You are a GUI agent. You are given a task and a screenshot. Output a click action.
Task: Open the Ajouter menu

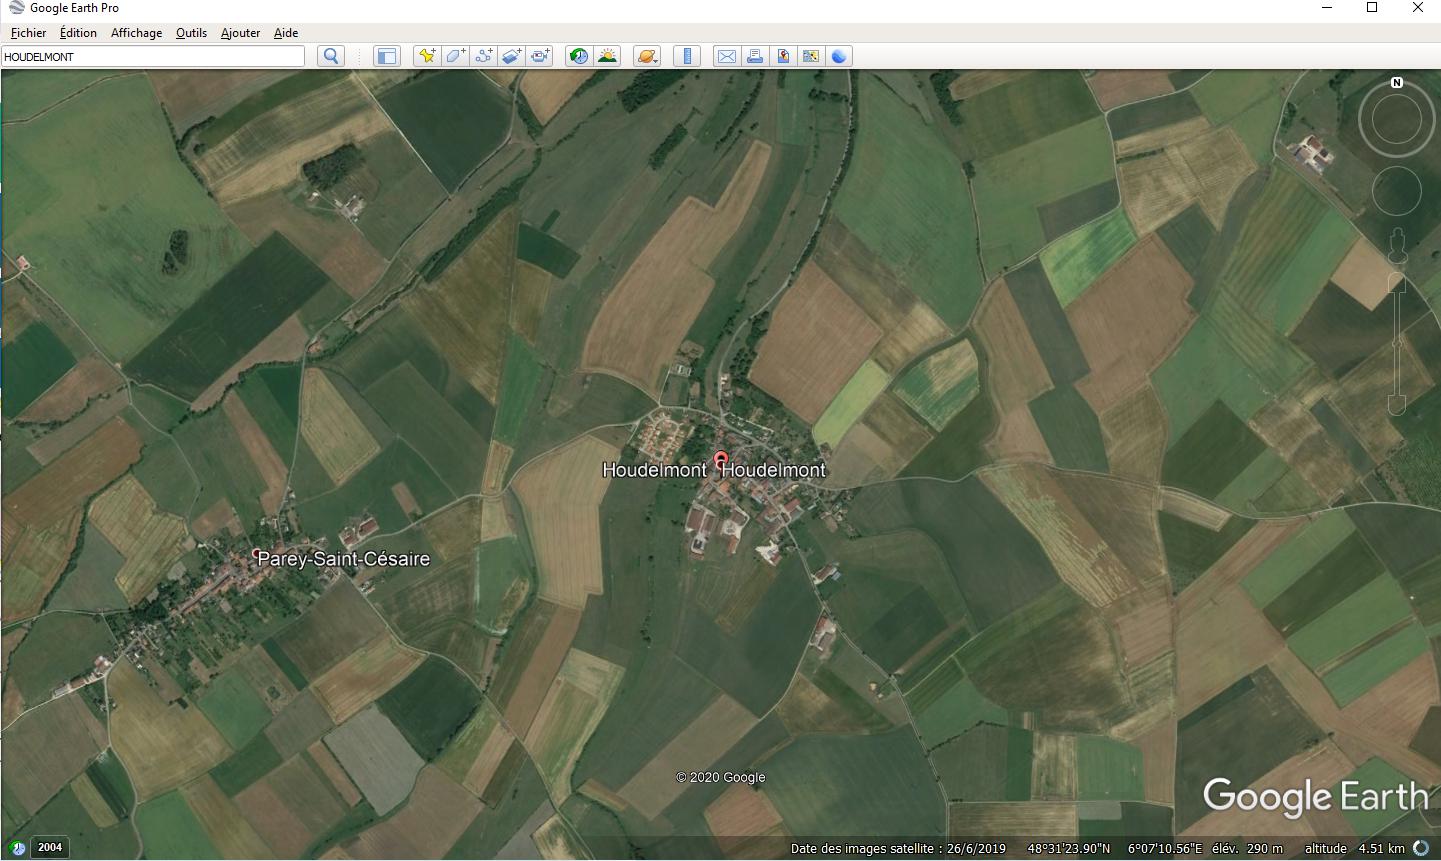240,33
